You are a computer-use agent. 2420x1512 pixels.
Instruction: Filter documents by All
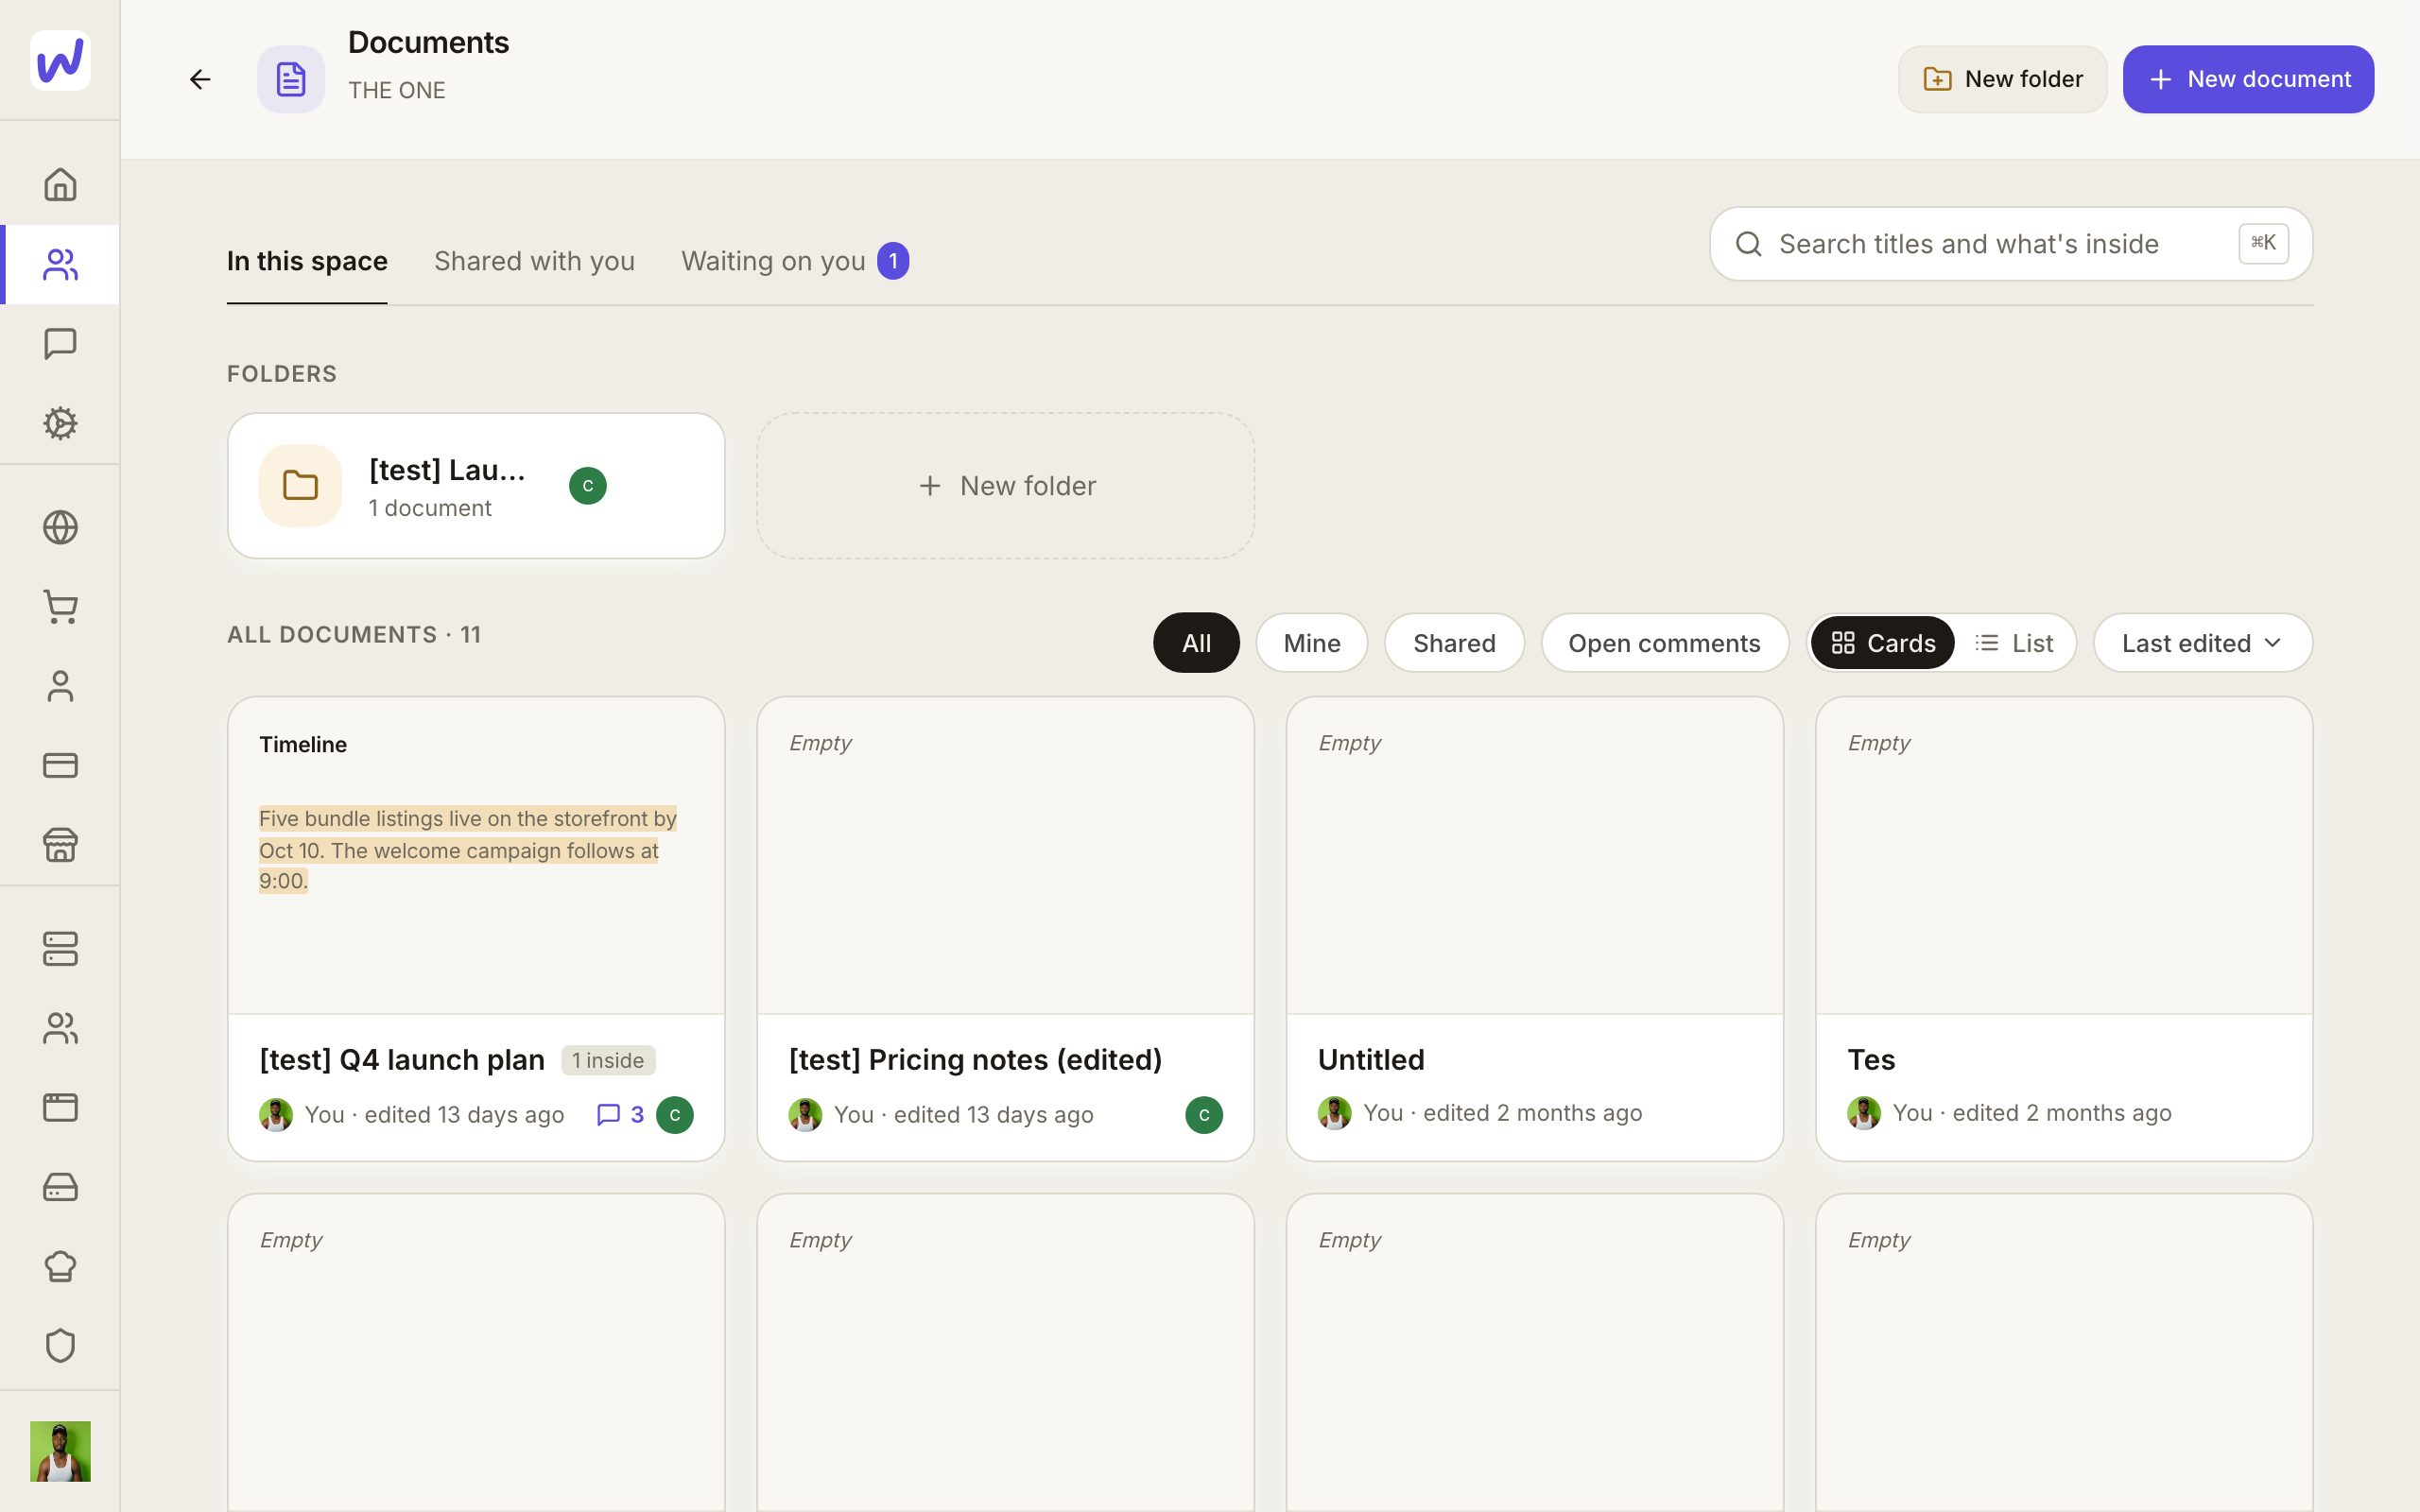click(1196, 642)
